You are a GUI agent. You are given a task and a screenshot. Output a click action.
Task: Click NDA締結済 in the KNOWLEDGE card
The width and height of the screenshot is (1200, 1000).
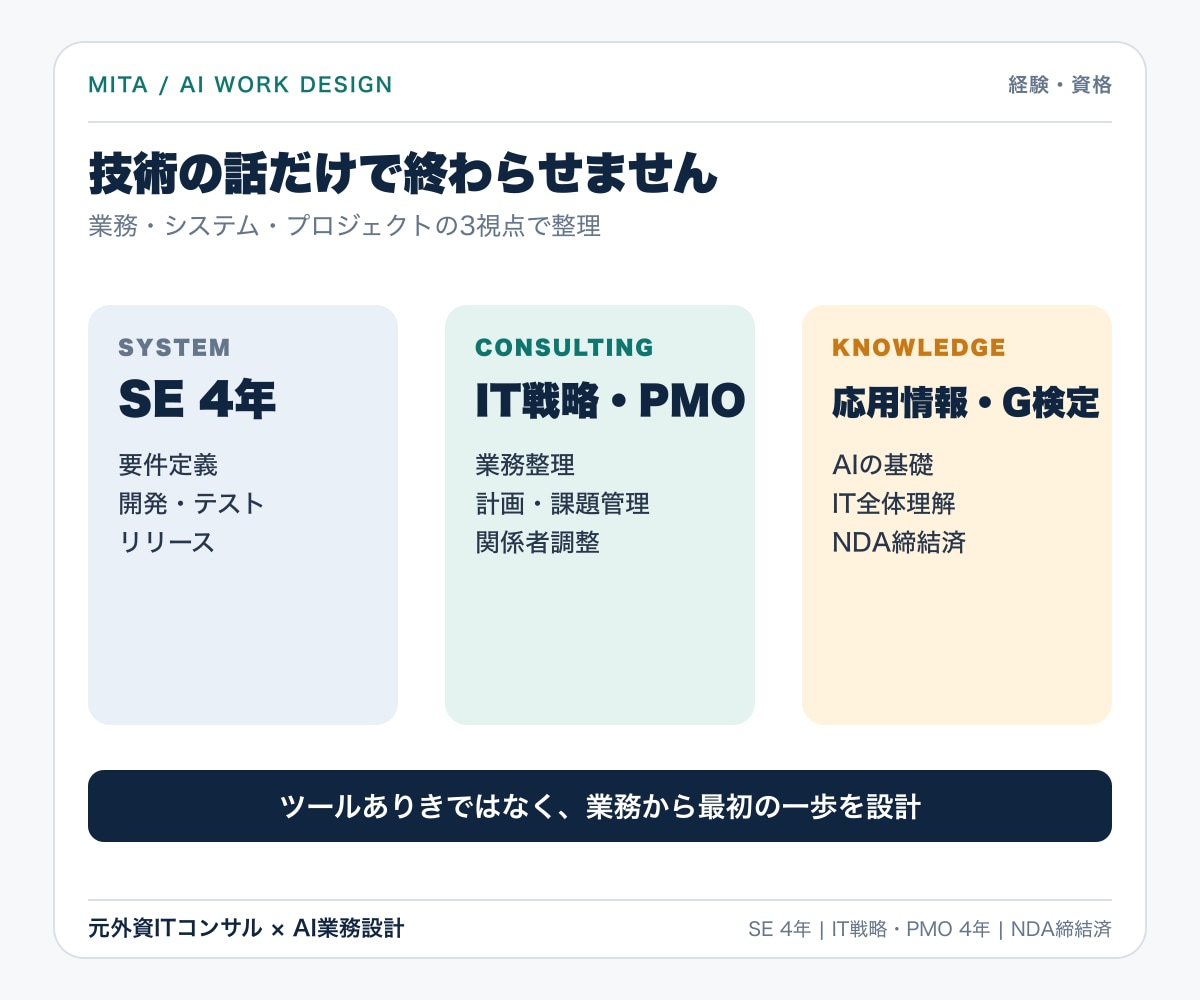[x=899, y=542]
